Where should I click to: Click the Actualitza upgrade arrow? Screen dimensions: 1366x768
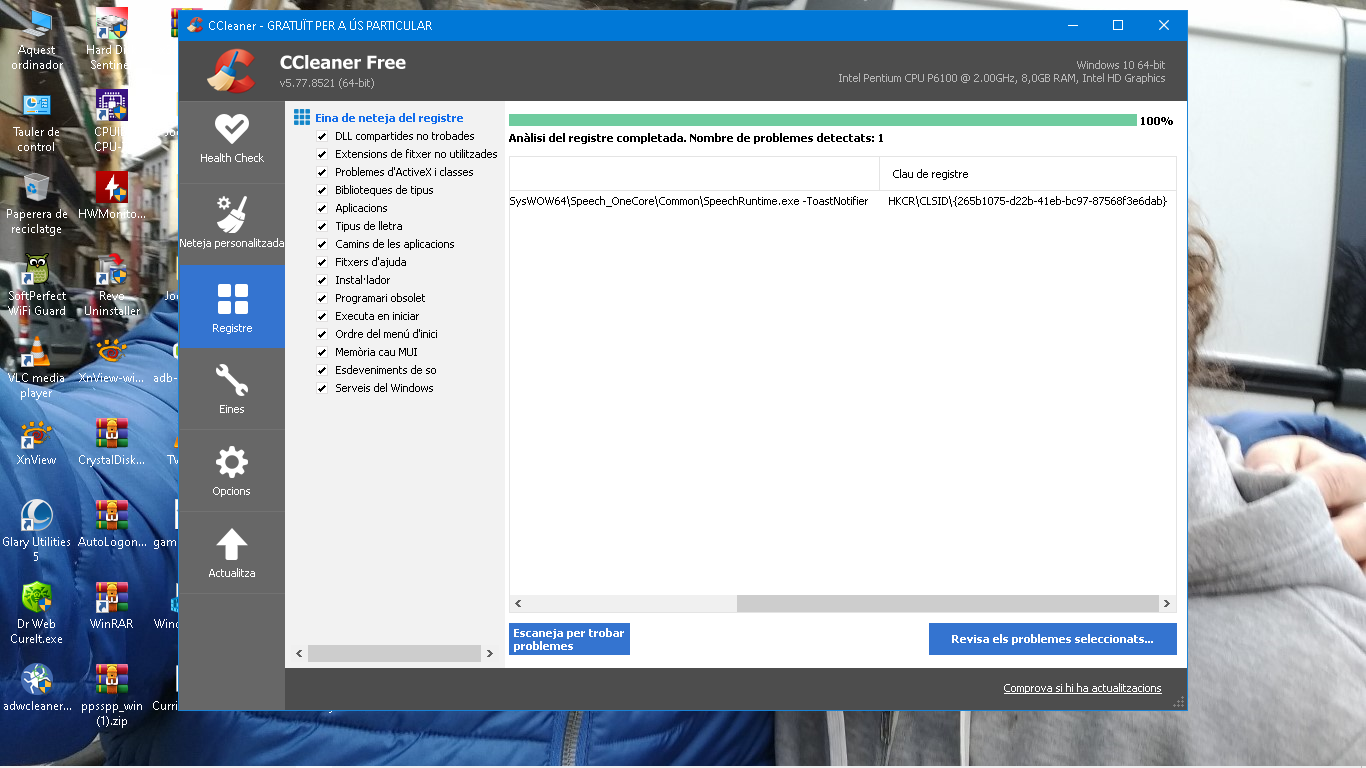coord(231,552)
